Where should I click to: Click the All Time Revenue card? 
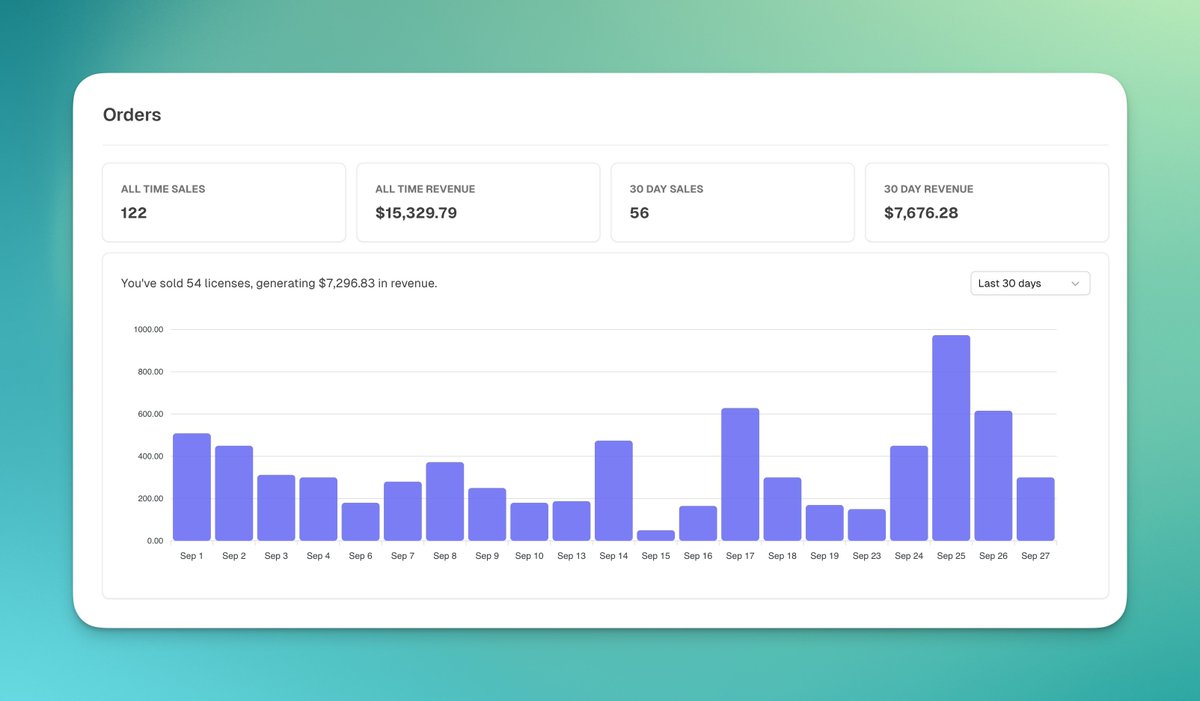pos(478,202)
